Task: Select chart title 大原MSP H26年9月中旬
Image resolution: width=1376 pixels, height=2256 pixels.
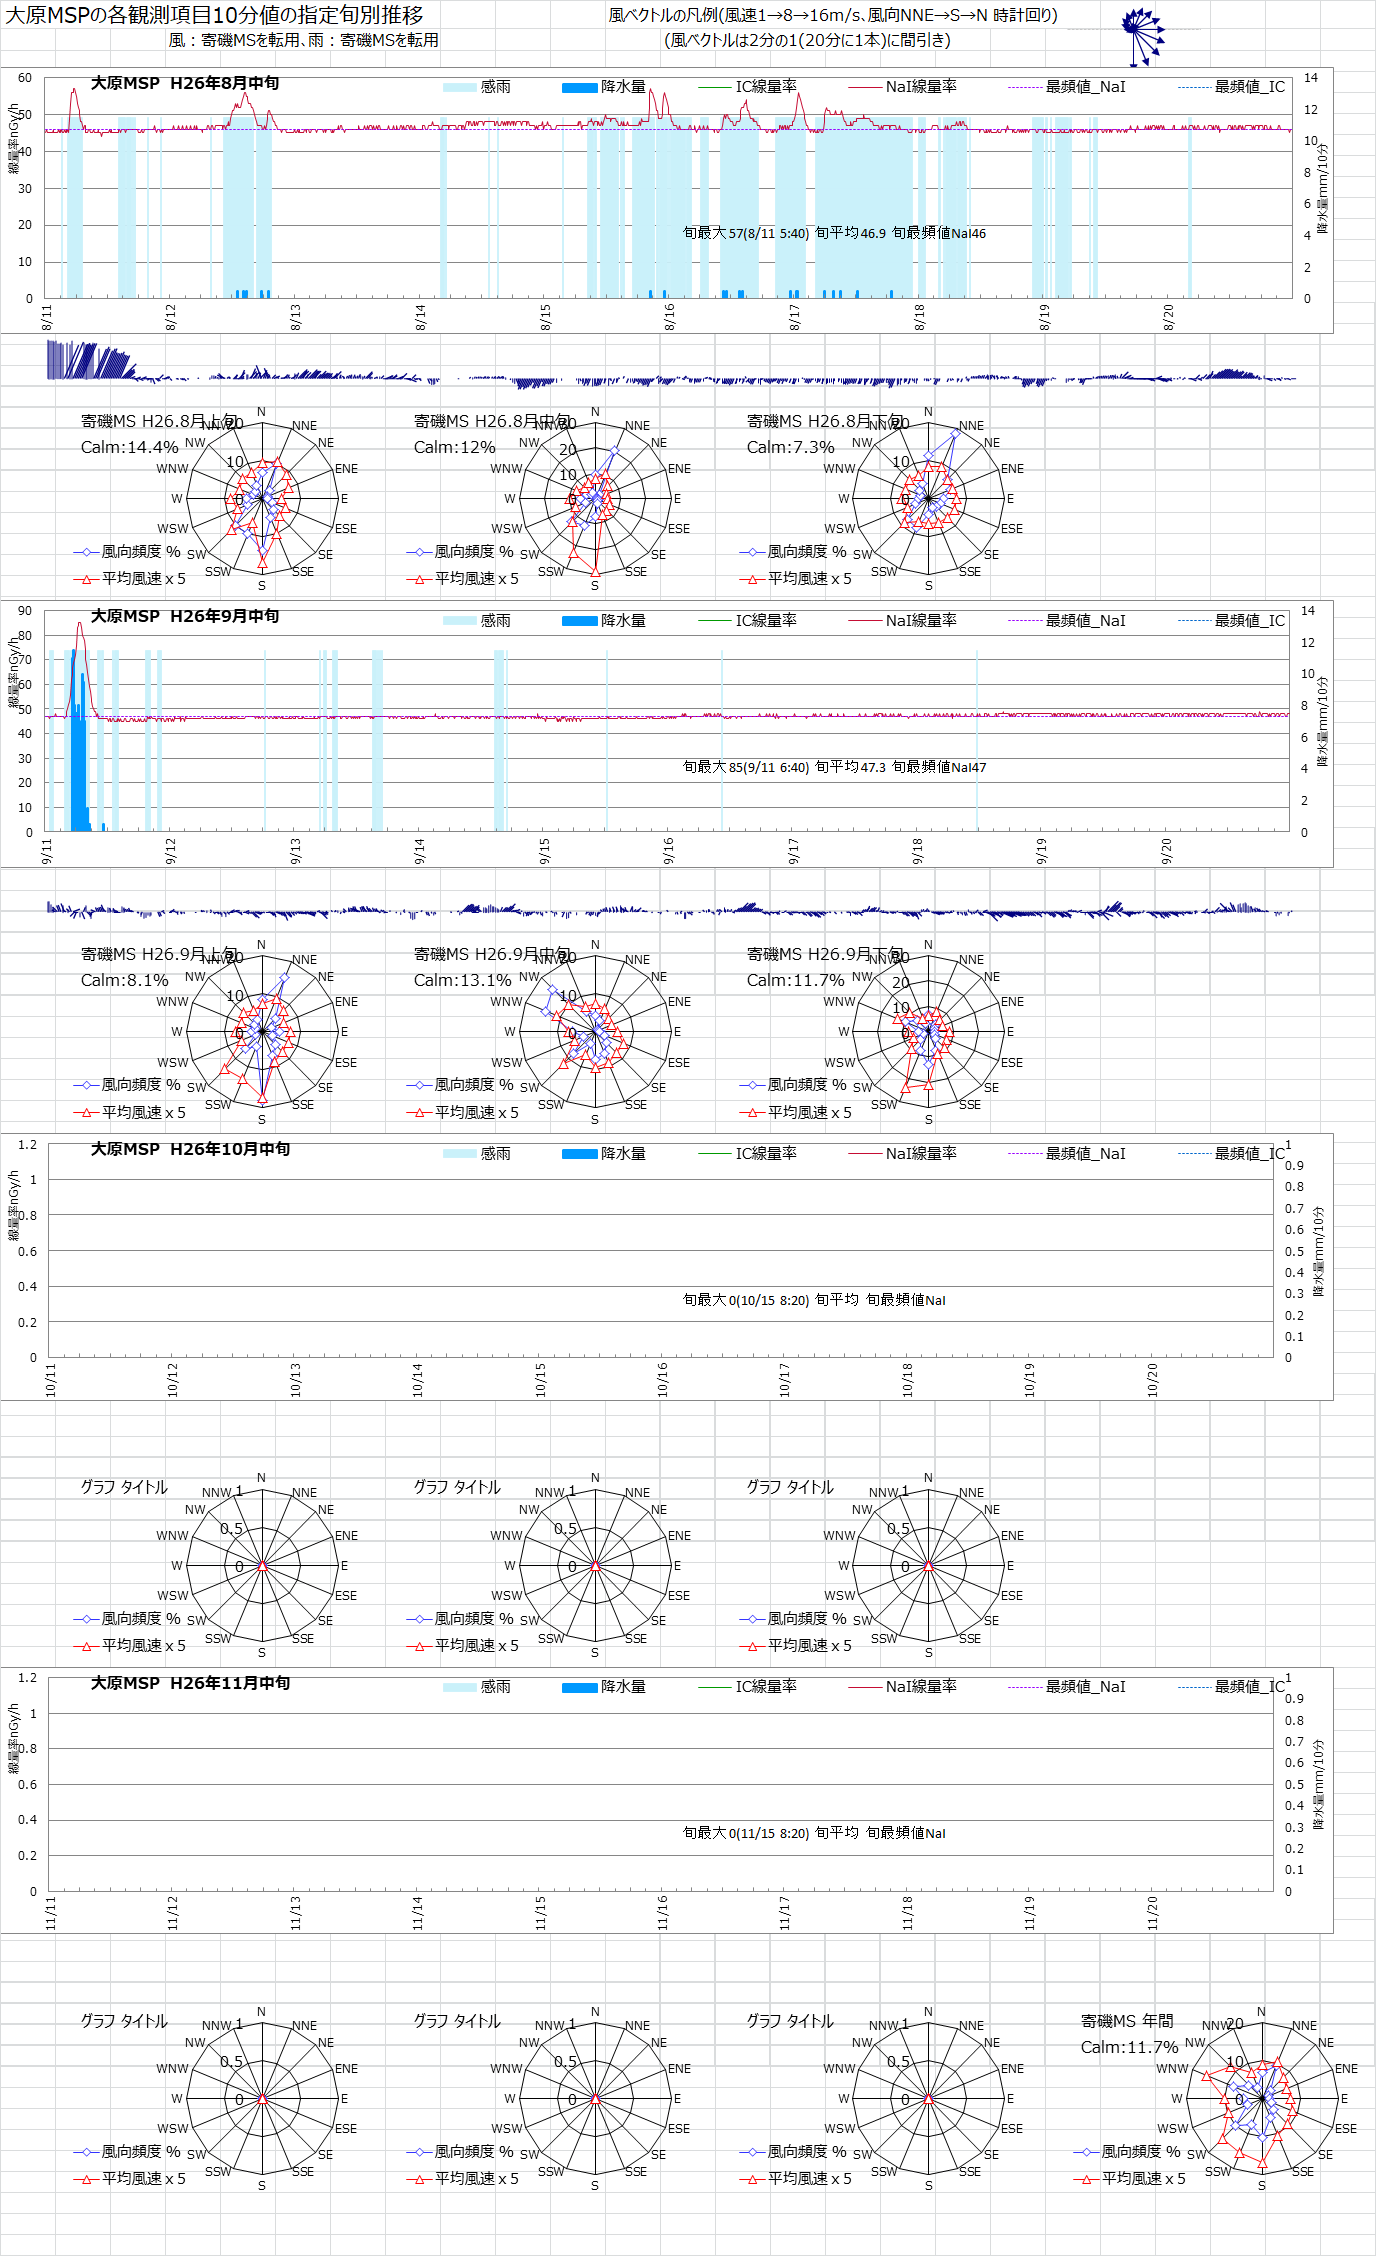Action: coord(185,616)
